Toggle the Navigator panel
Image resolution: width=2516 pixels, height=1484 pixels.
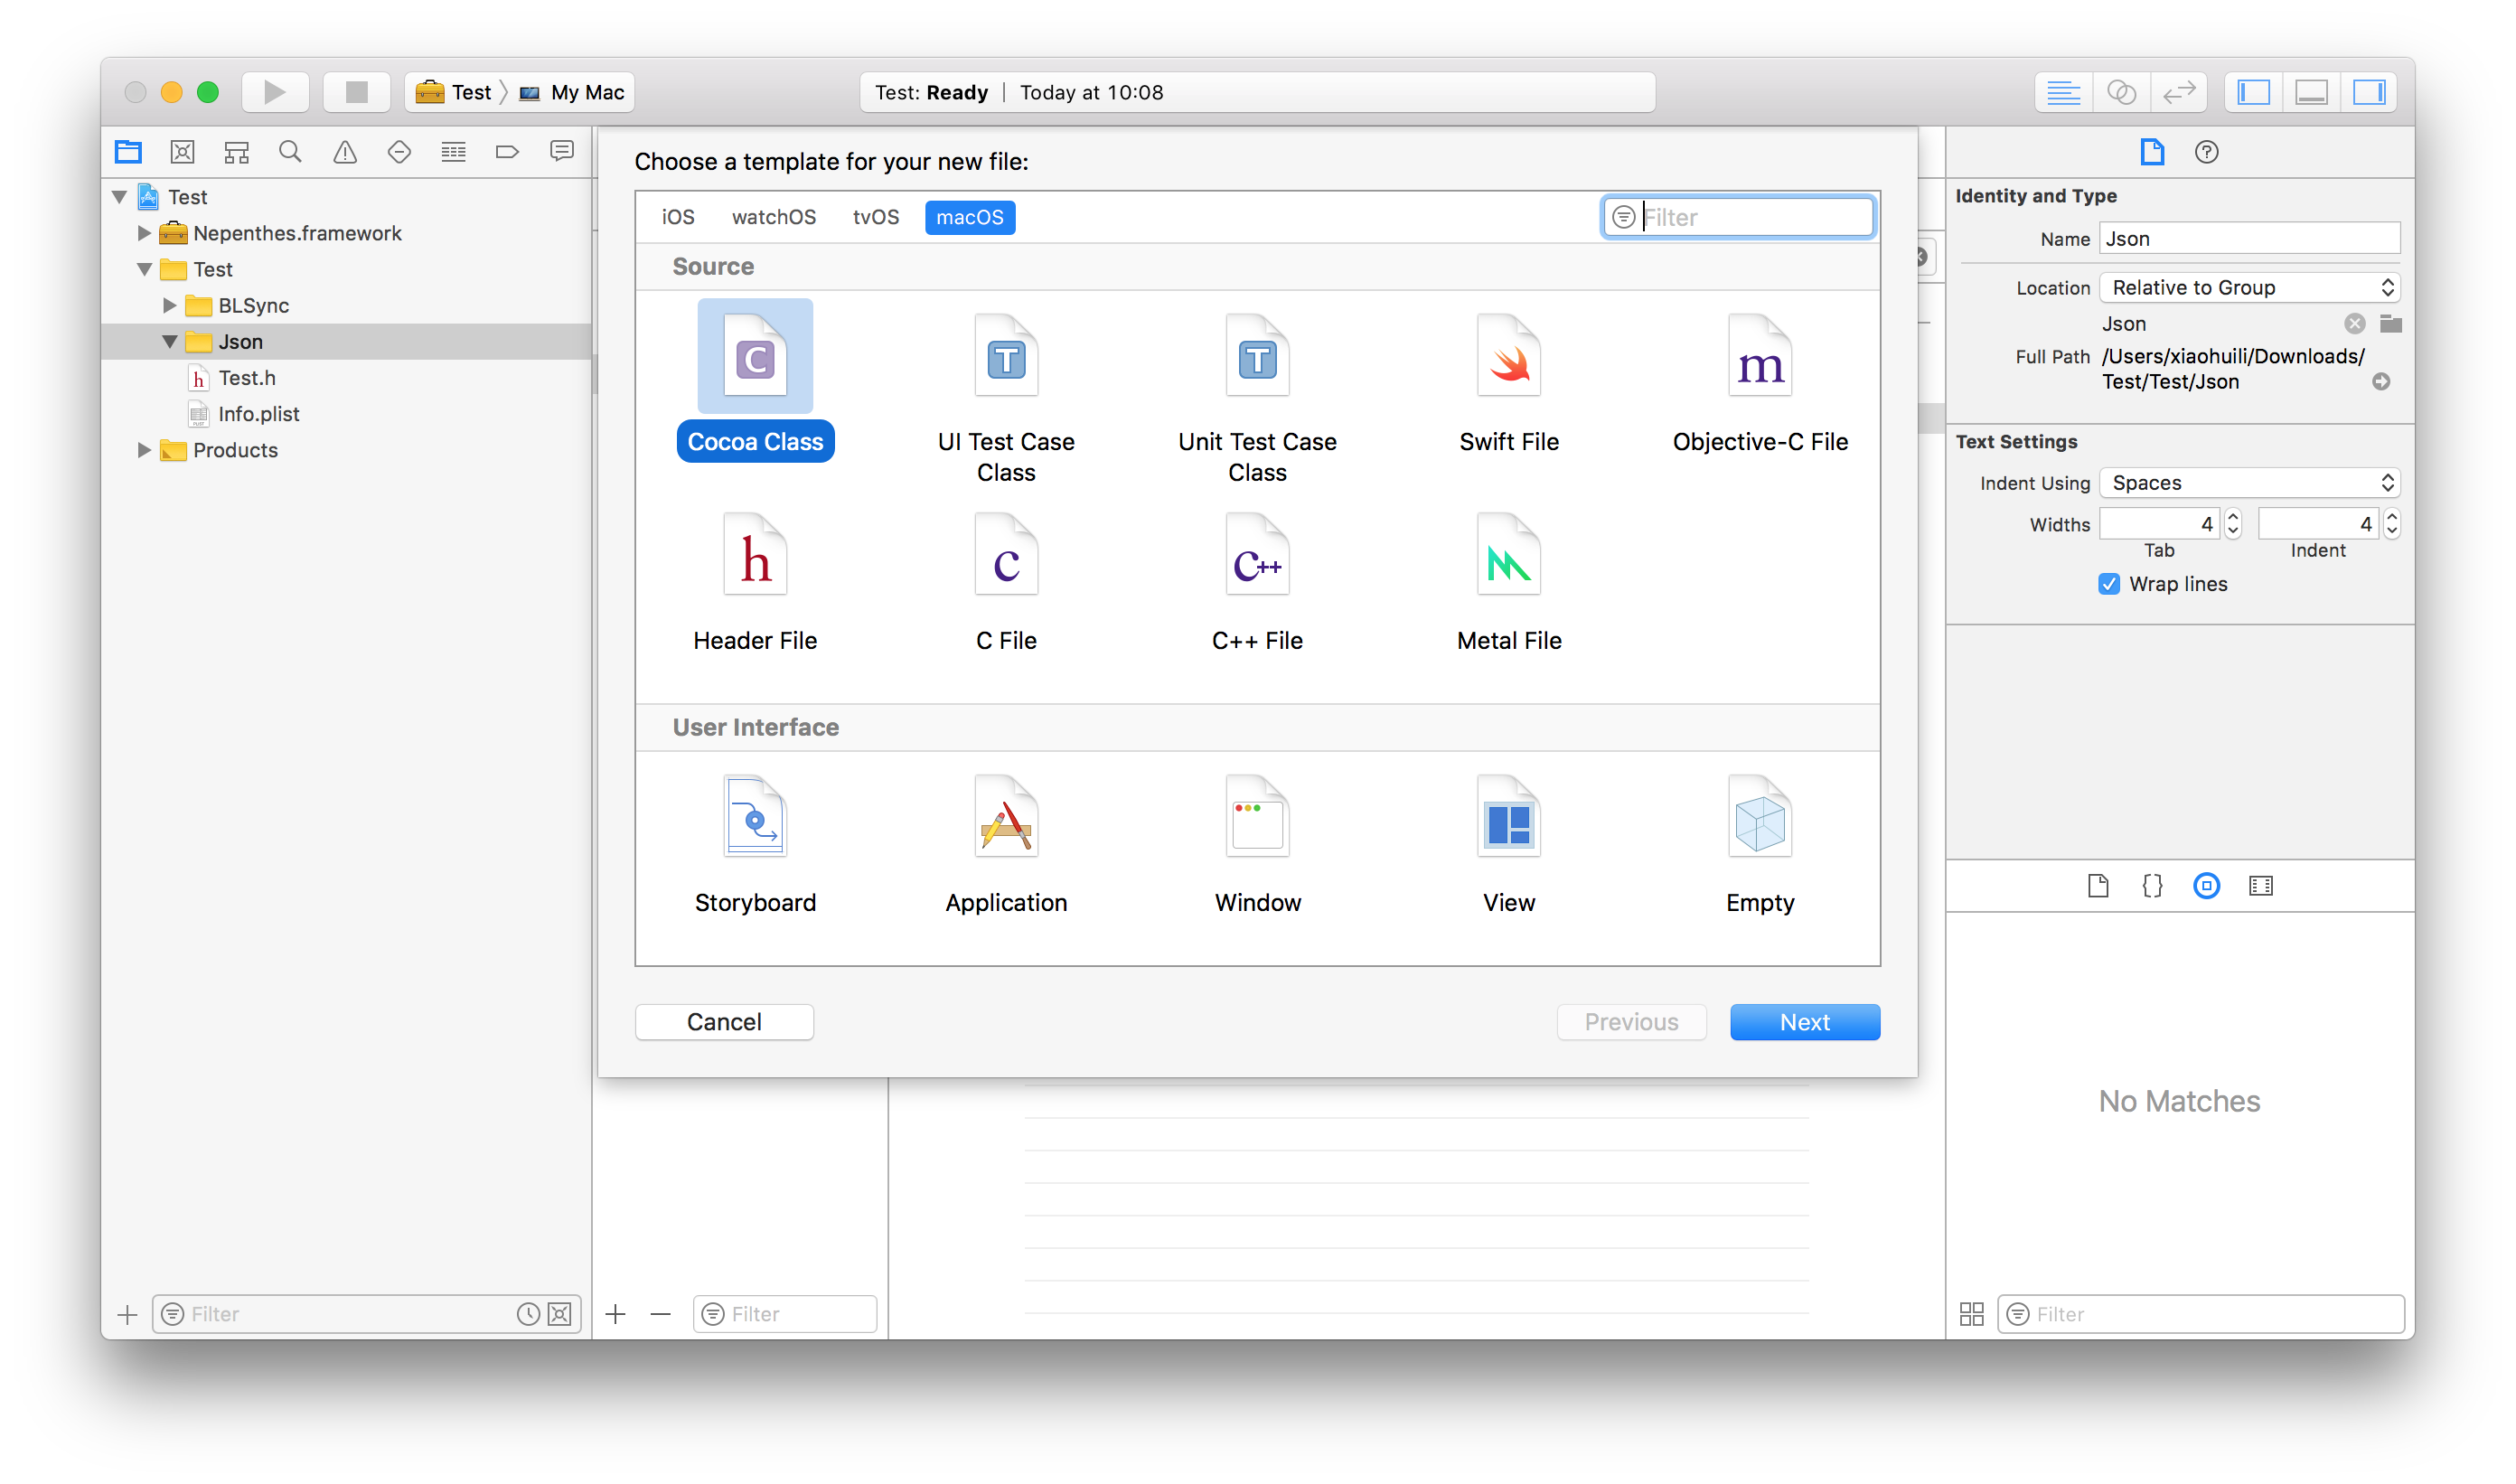tap(2253, 92)
